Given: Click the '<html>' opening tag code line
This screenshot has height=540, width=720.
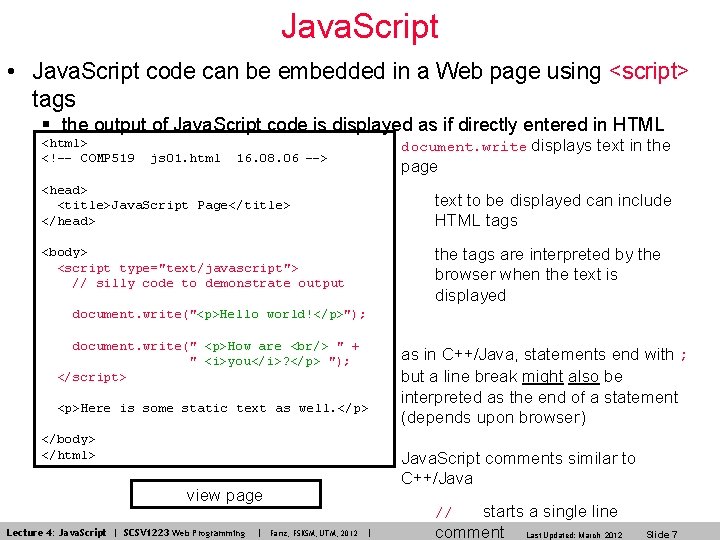Looking at the screenshot, I should tap(64, 143).
